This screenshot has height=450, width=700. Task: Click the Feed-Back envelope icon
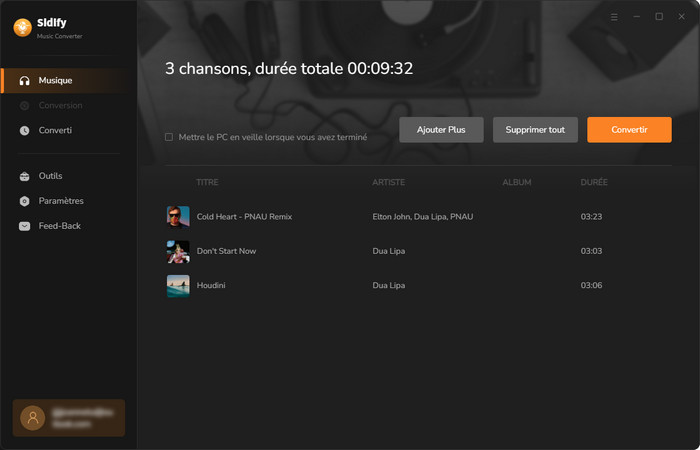tap(25, 226)
